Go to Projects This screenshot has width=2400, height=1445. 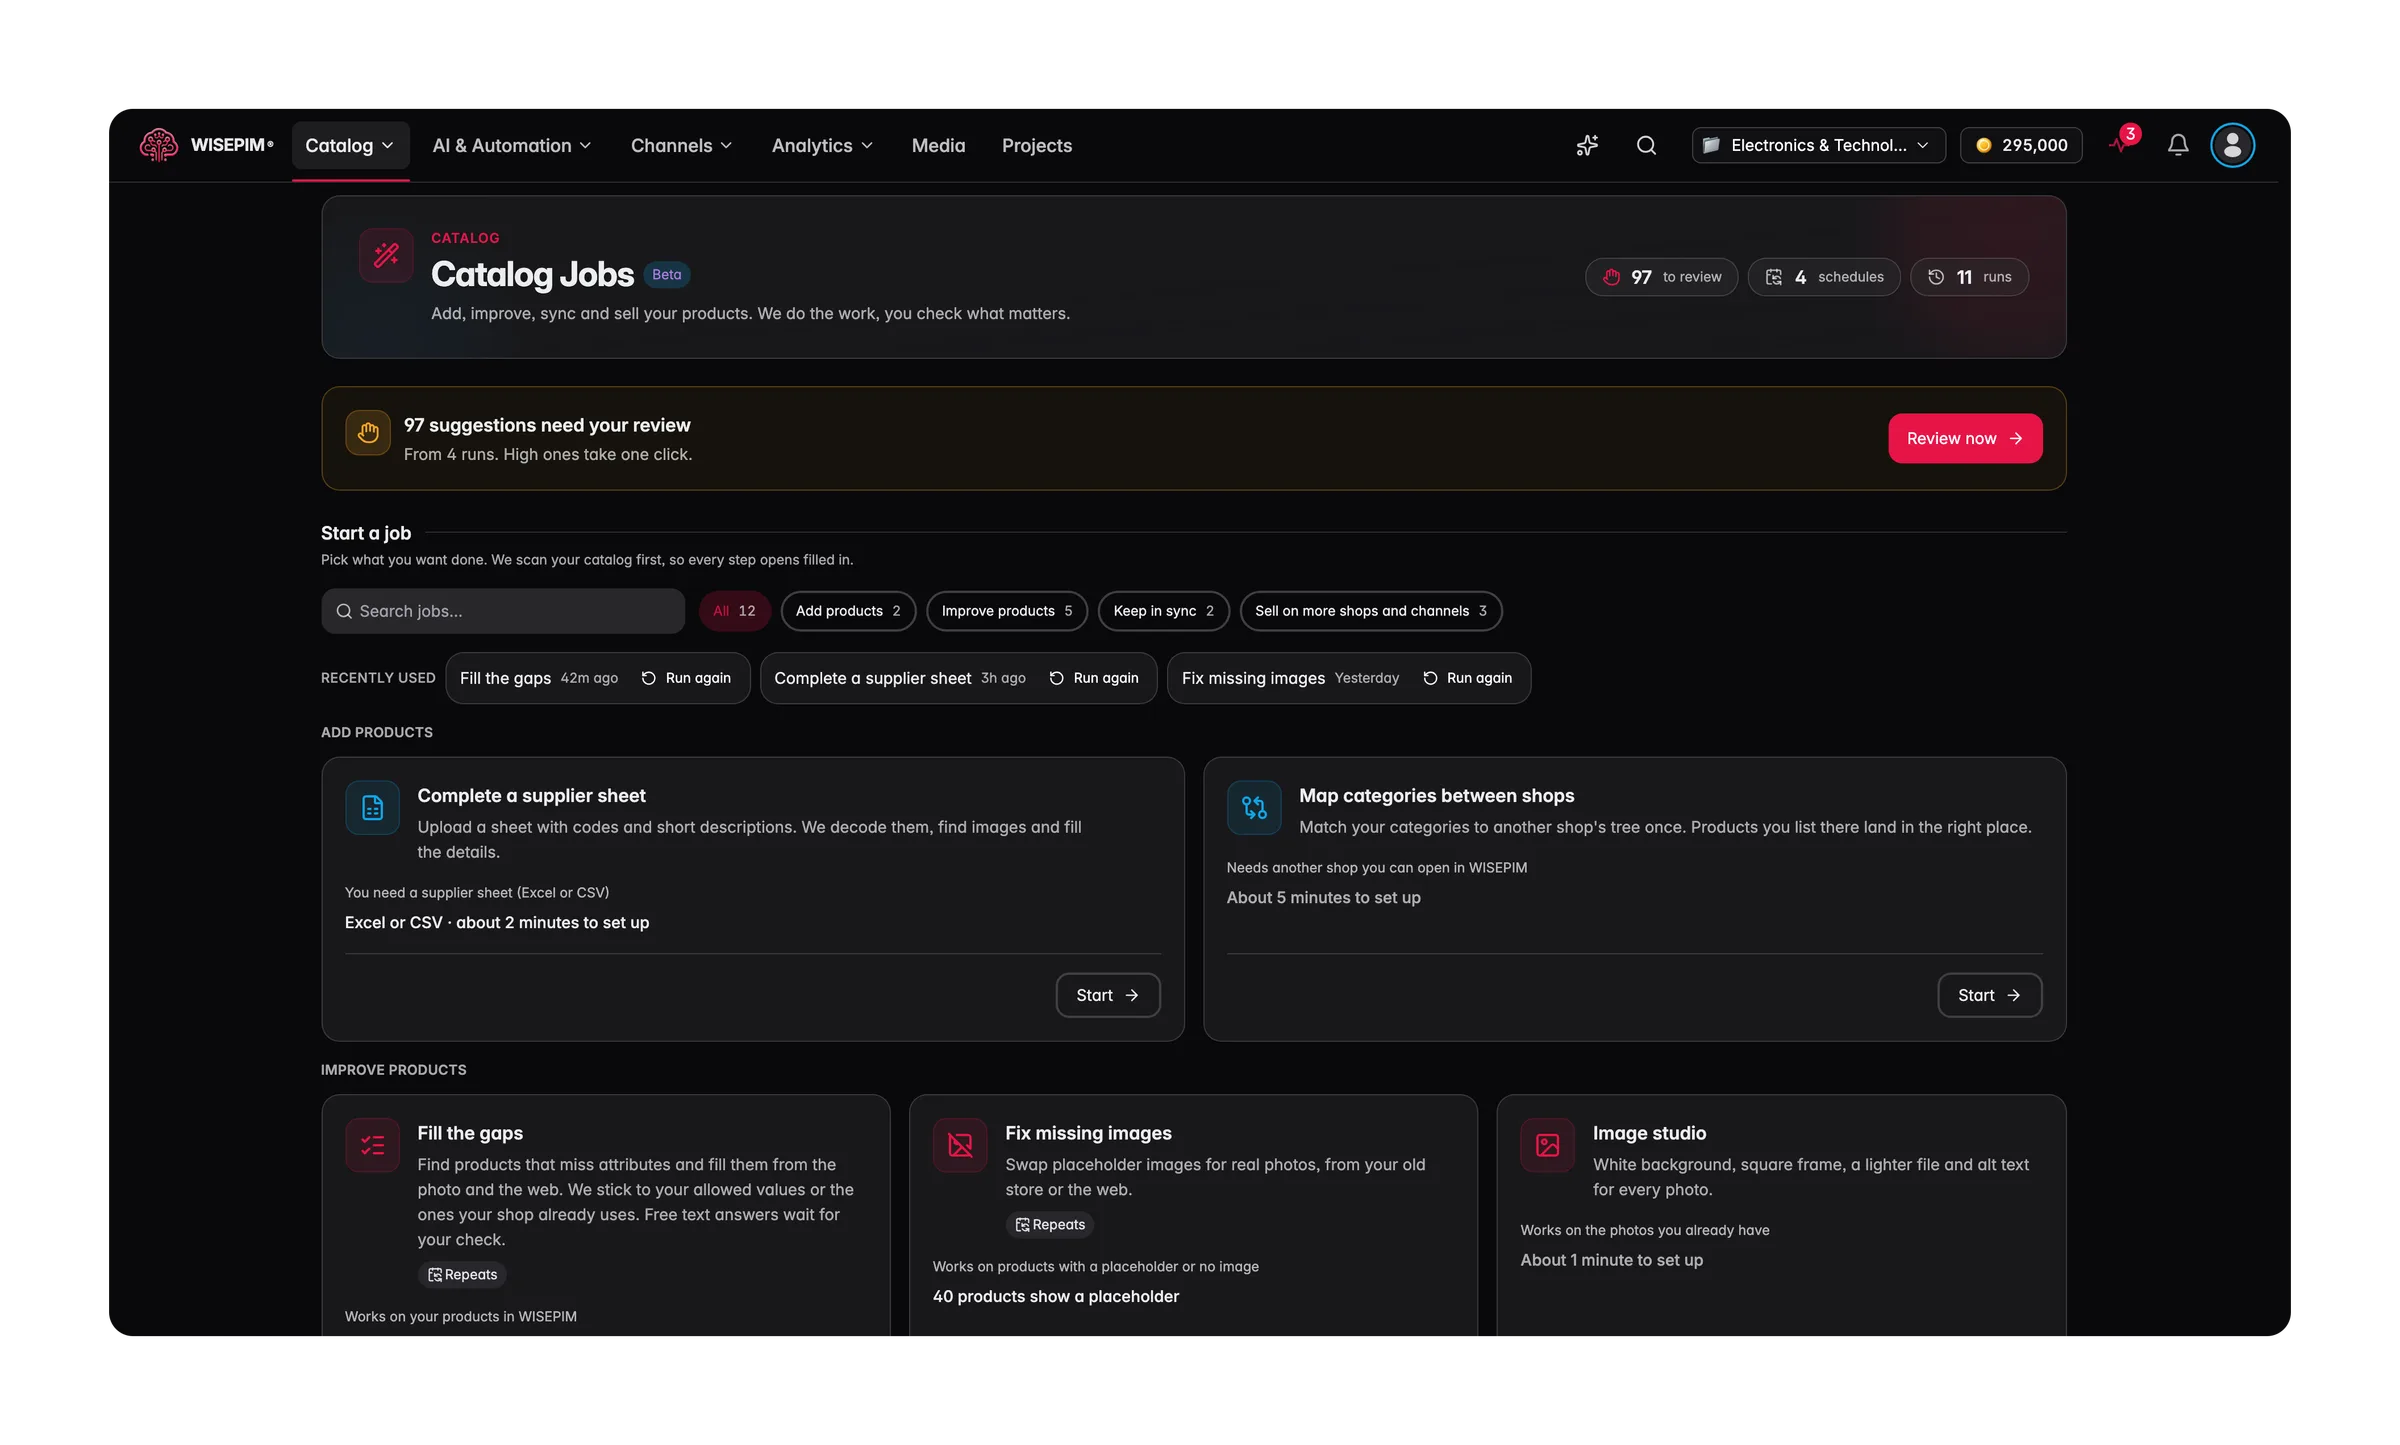point(1036,146)
